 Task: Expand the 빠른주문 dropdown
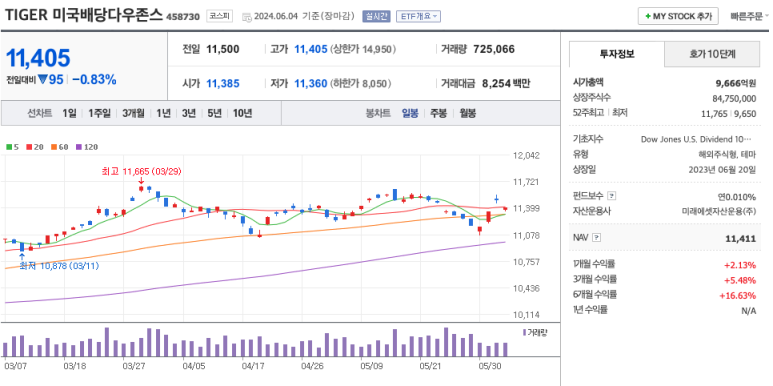[750, 16]
